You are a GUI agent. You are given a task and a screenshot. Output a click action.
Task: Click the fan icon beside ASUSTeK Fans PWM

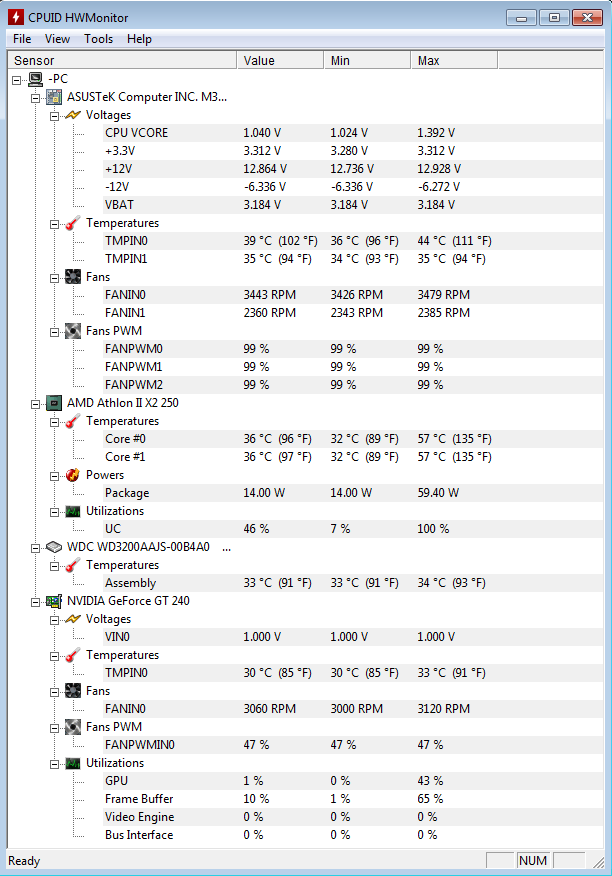pos(73,331)
